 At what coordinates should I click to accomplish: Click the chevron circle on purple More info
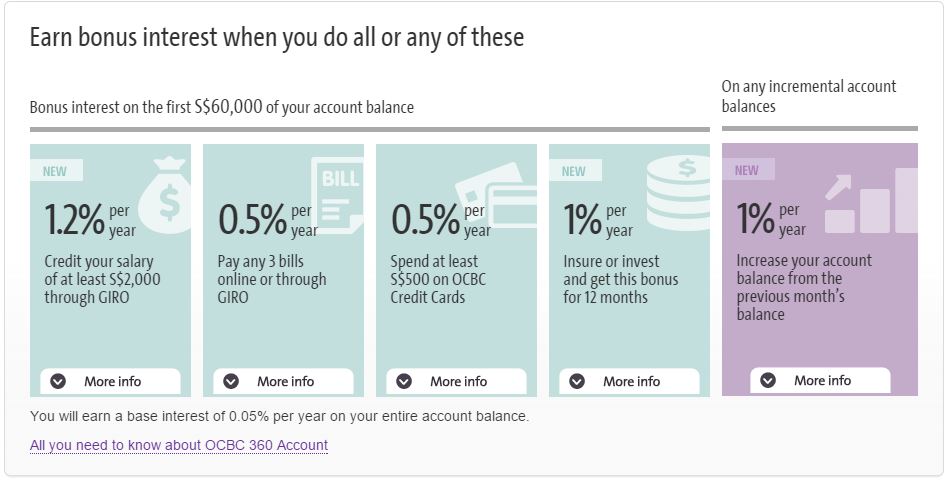[768, 380]
